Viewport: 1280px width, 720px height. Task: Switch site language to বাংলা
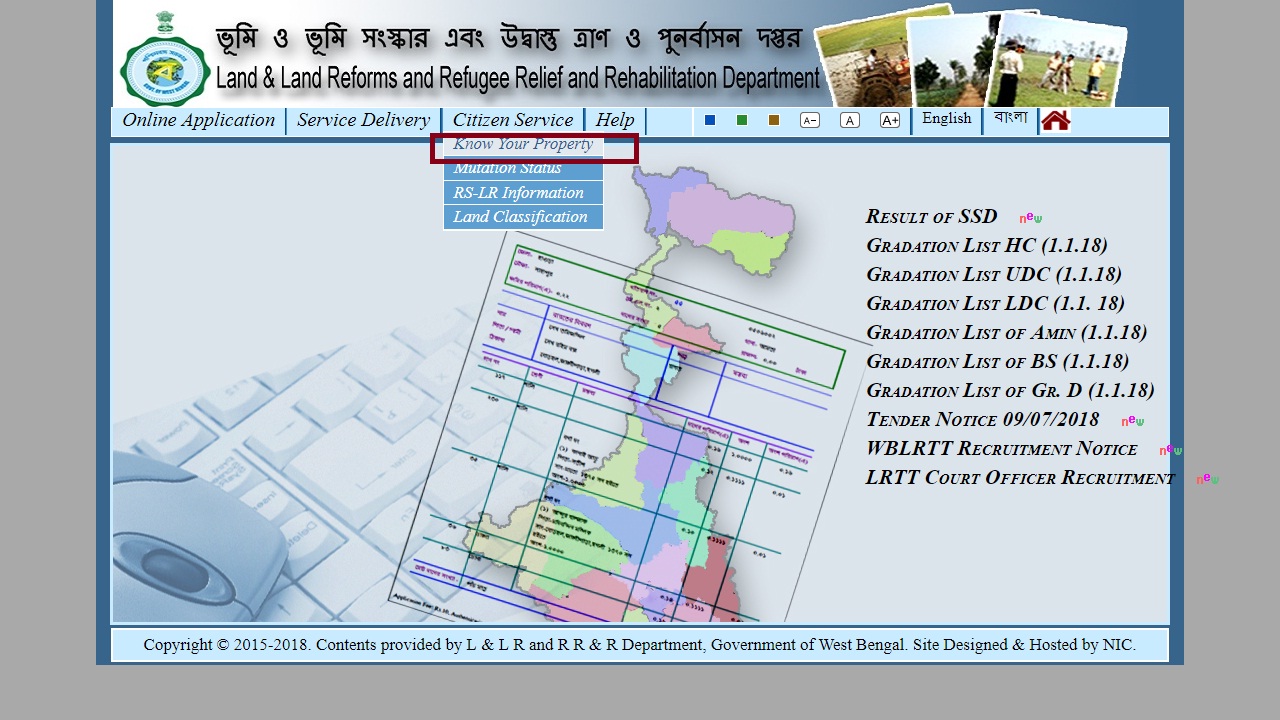pos(1010,118)
